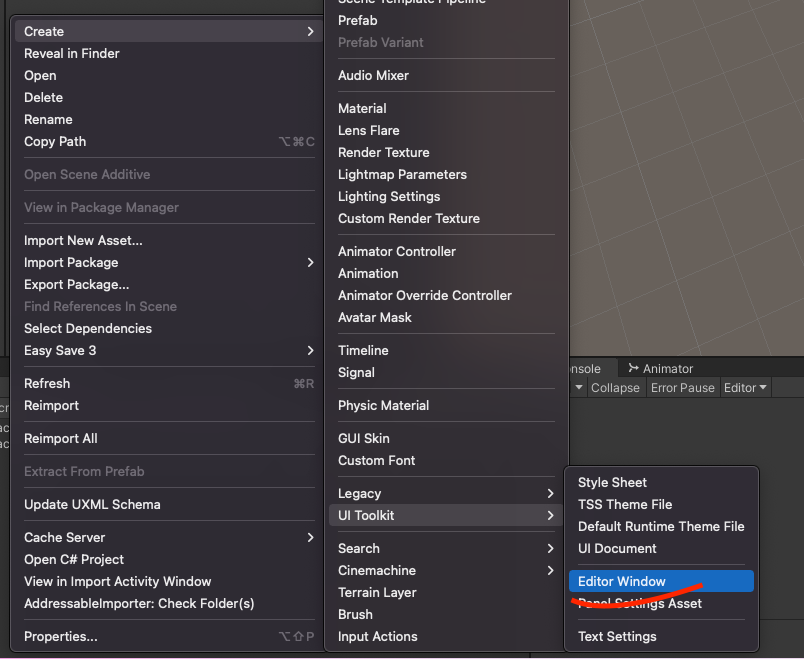Click Update UXML Schema

(168, 505)
